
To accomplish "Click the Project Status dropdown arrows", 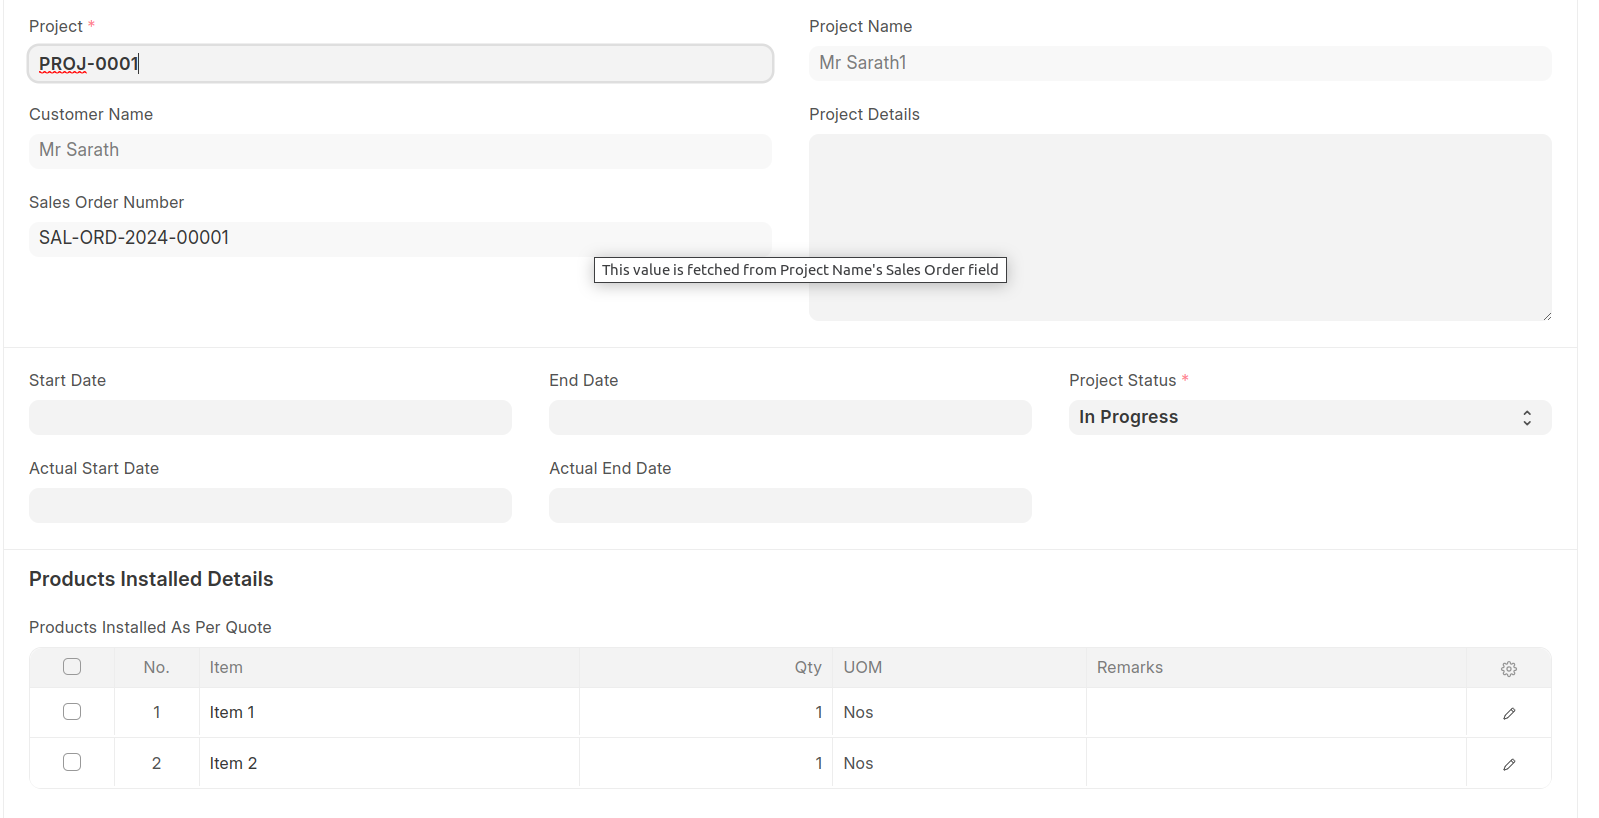I will tap(1526, 418).
